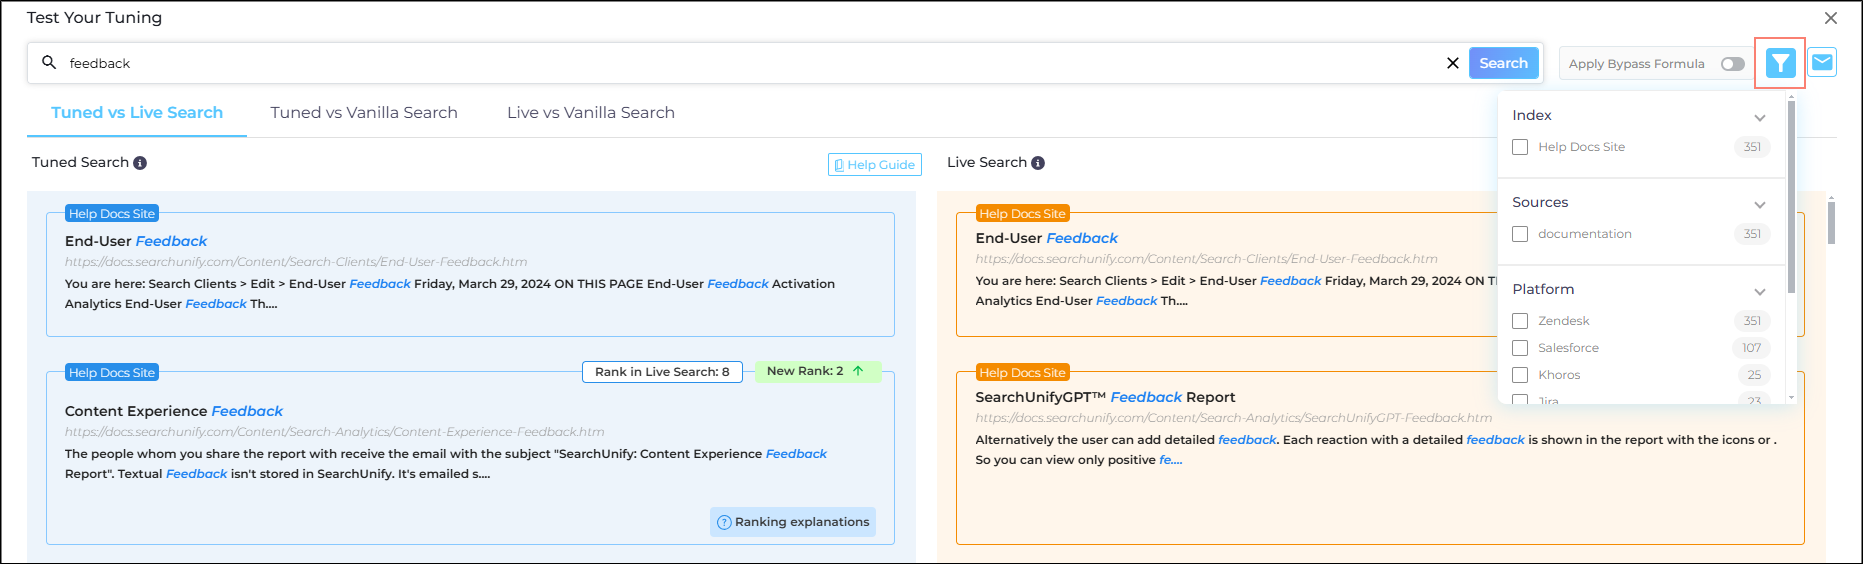Click the Tuned Search info icon

tap(140, 163)
